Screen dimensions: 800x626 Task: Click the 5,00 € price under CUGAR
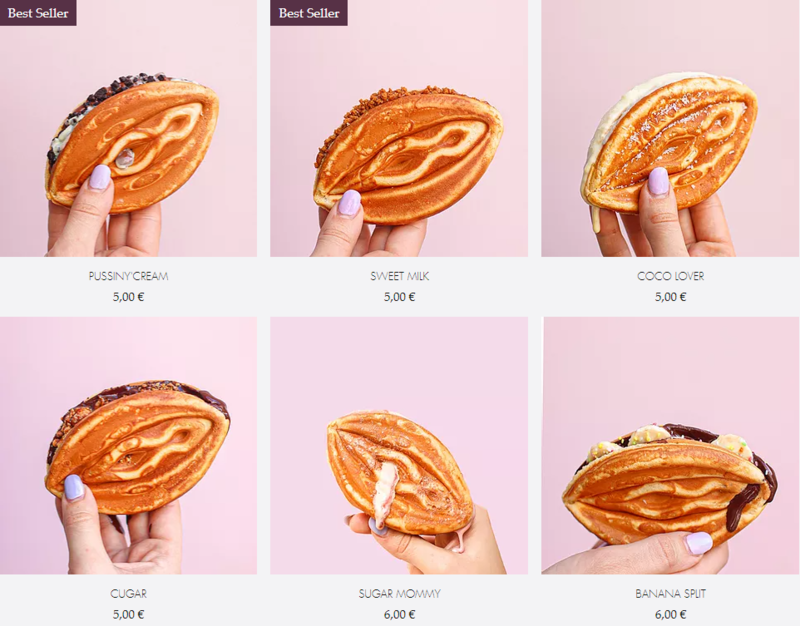pos(128,614)
